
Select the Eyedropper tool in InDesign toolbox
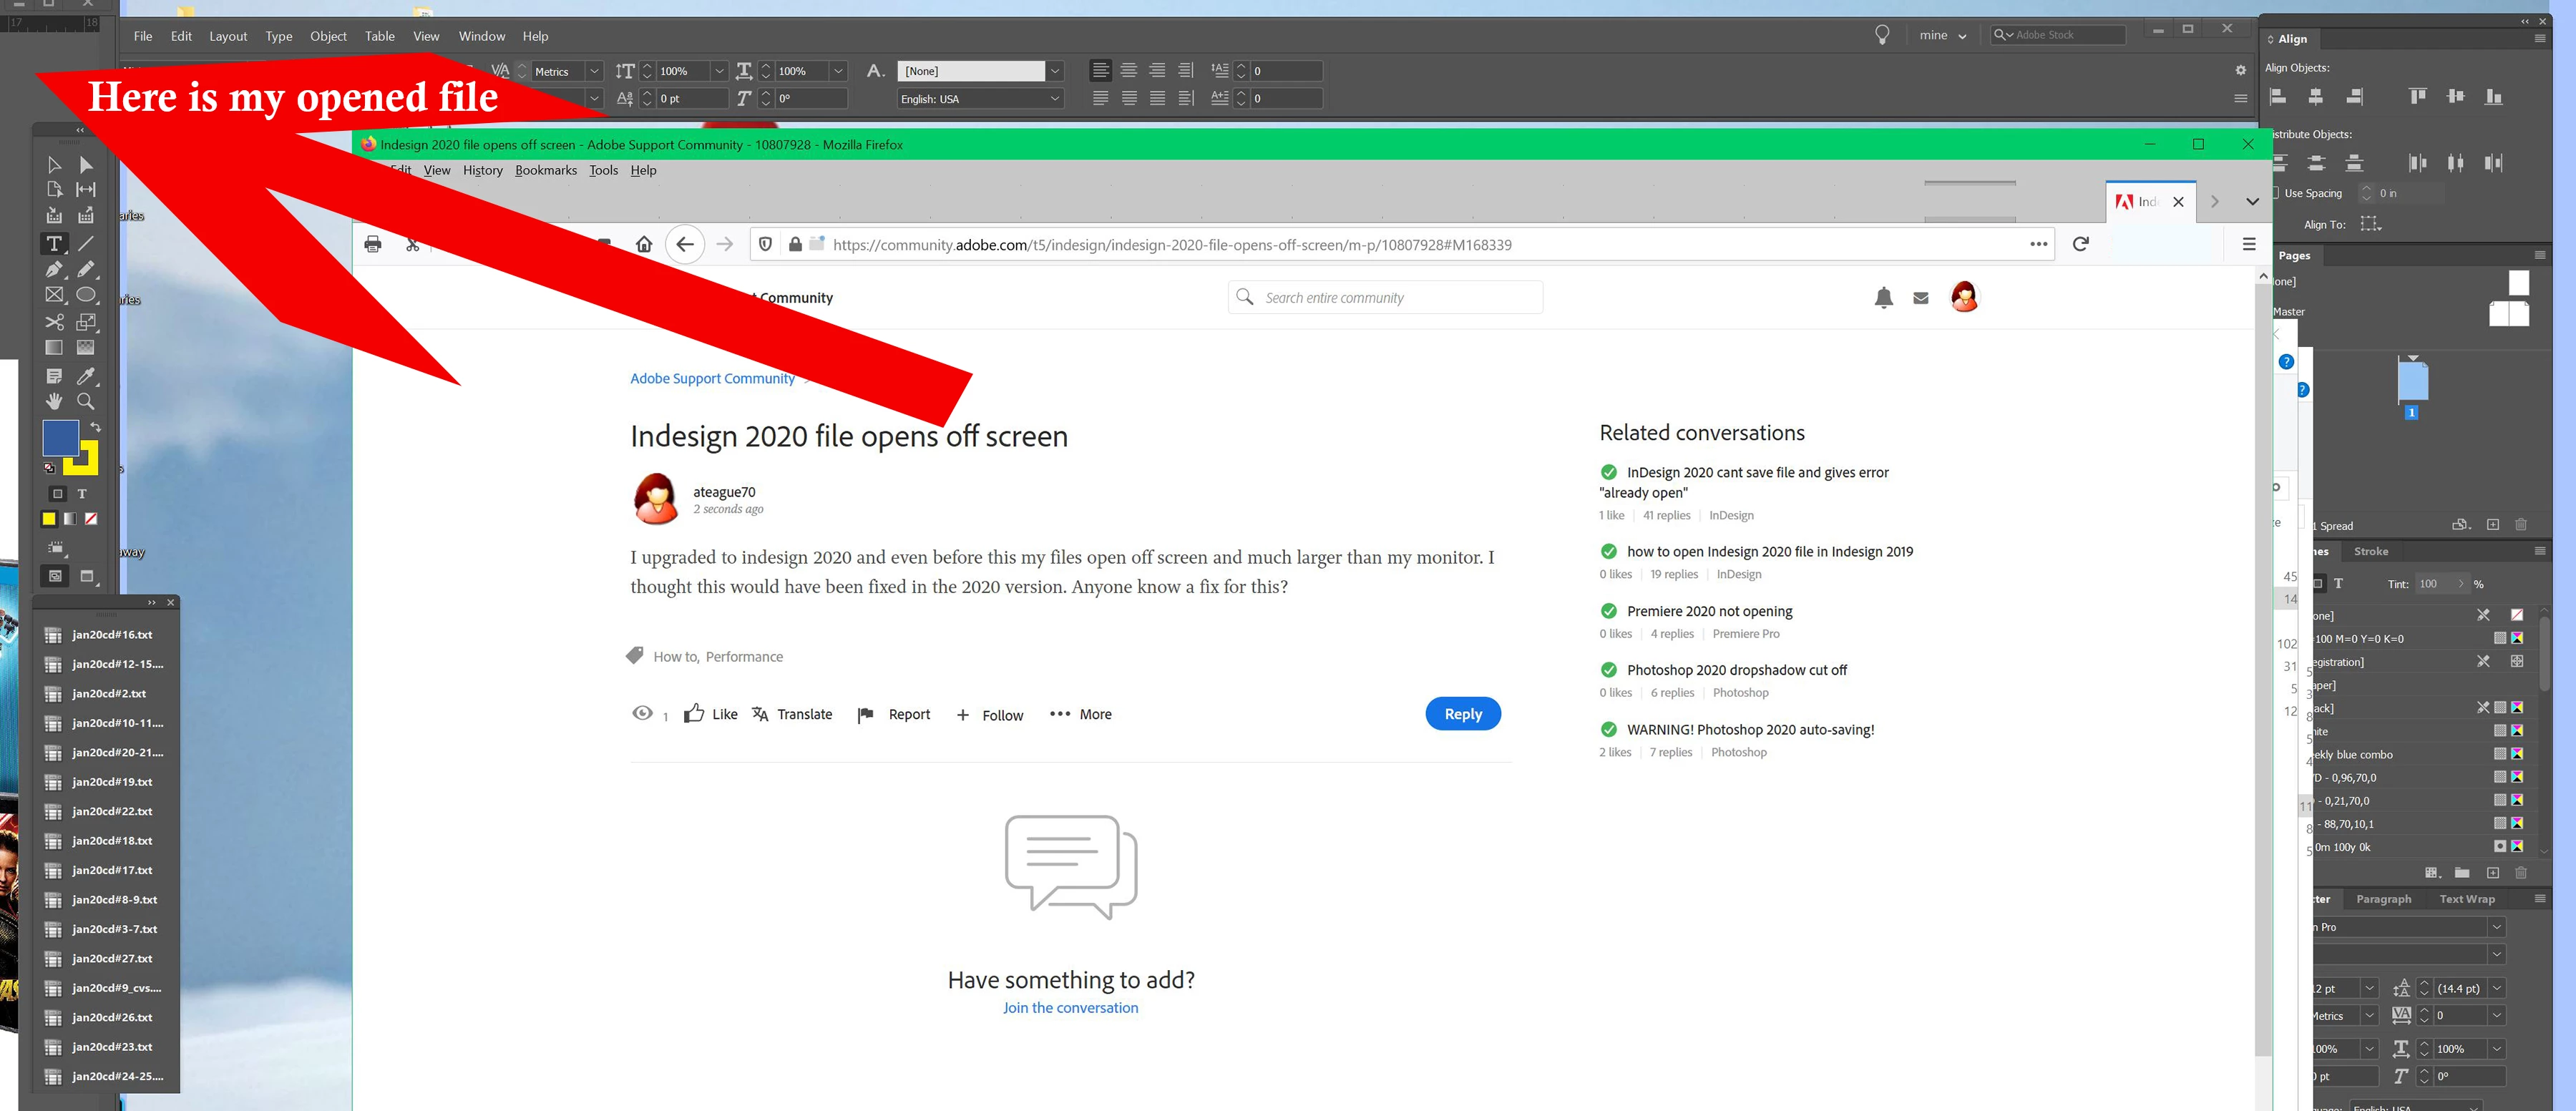[x=86, y=376]
